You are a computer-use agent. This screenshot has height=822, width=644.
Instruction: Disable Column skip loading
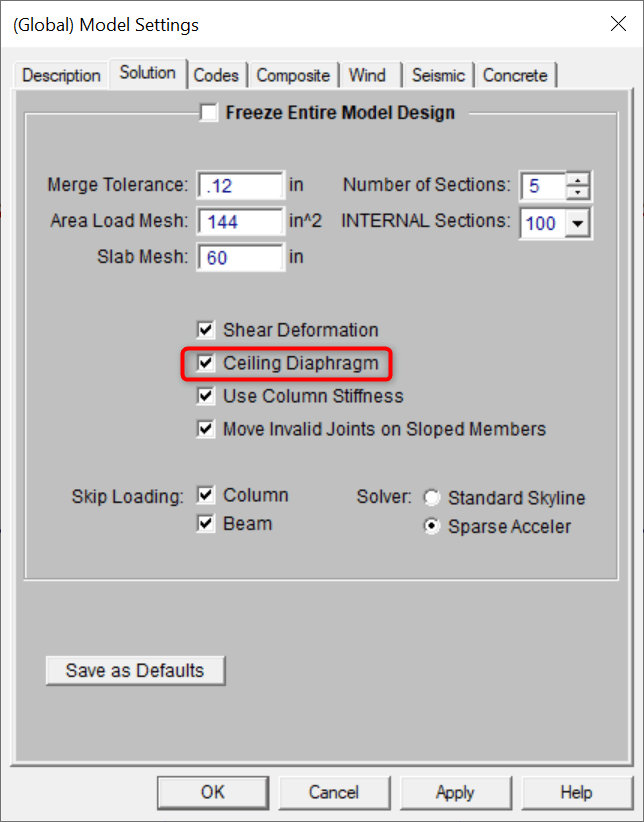206,495
